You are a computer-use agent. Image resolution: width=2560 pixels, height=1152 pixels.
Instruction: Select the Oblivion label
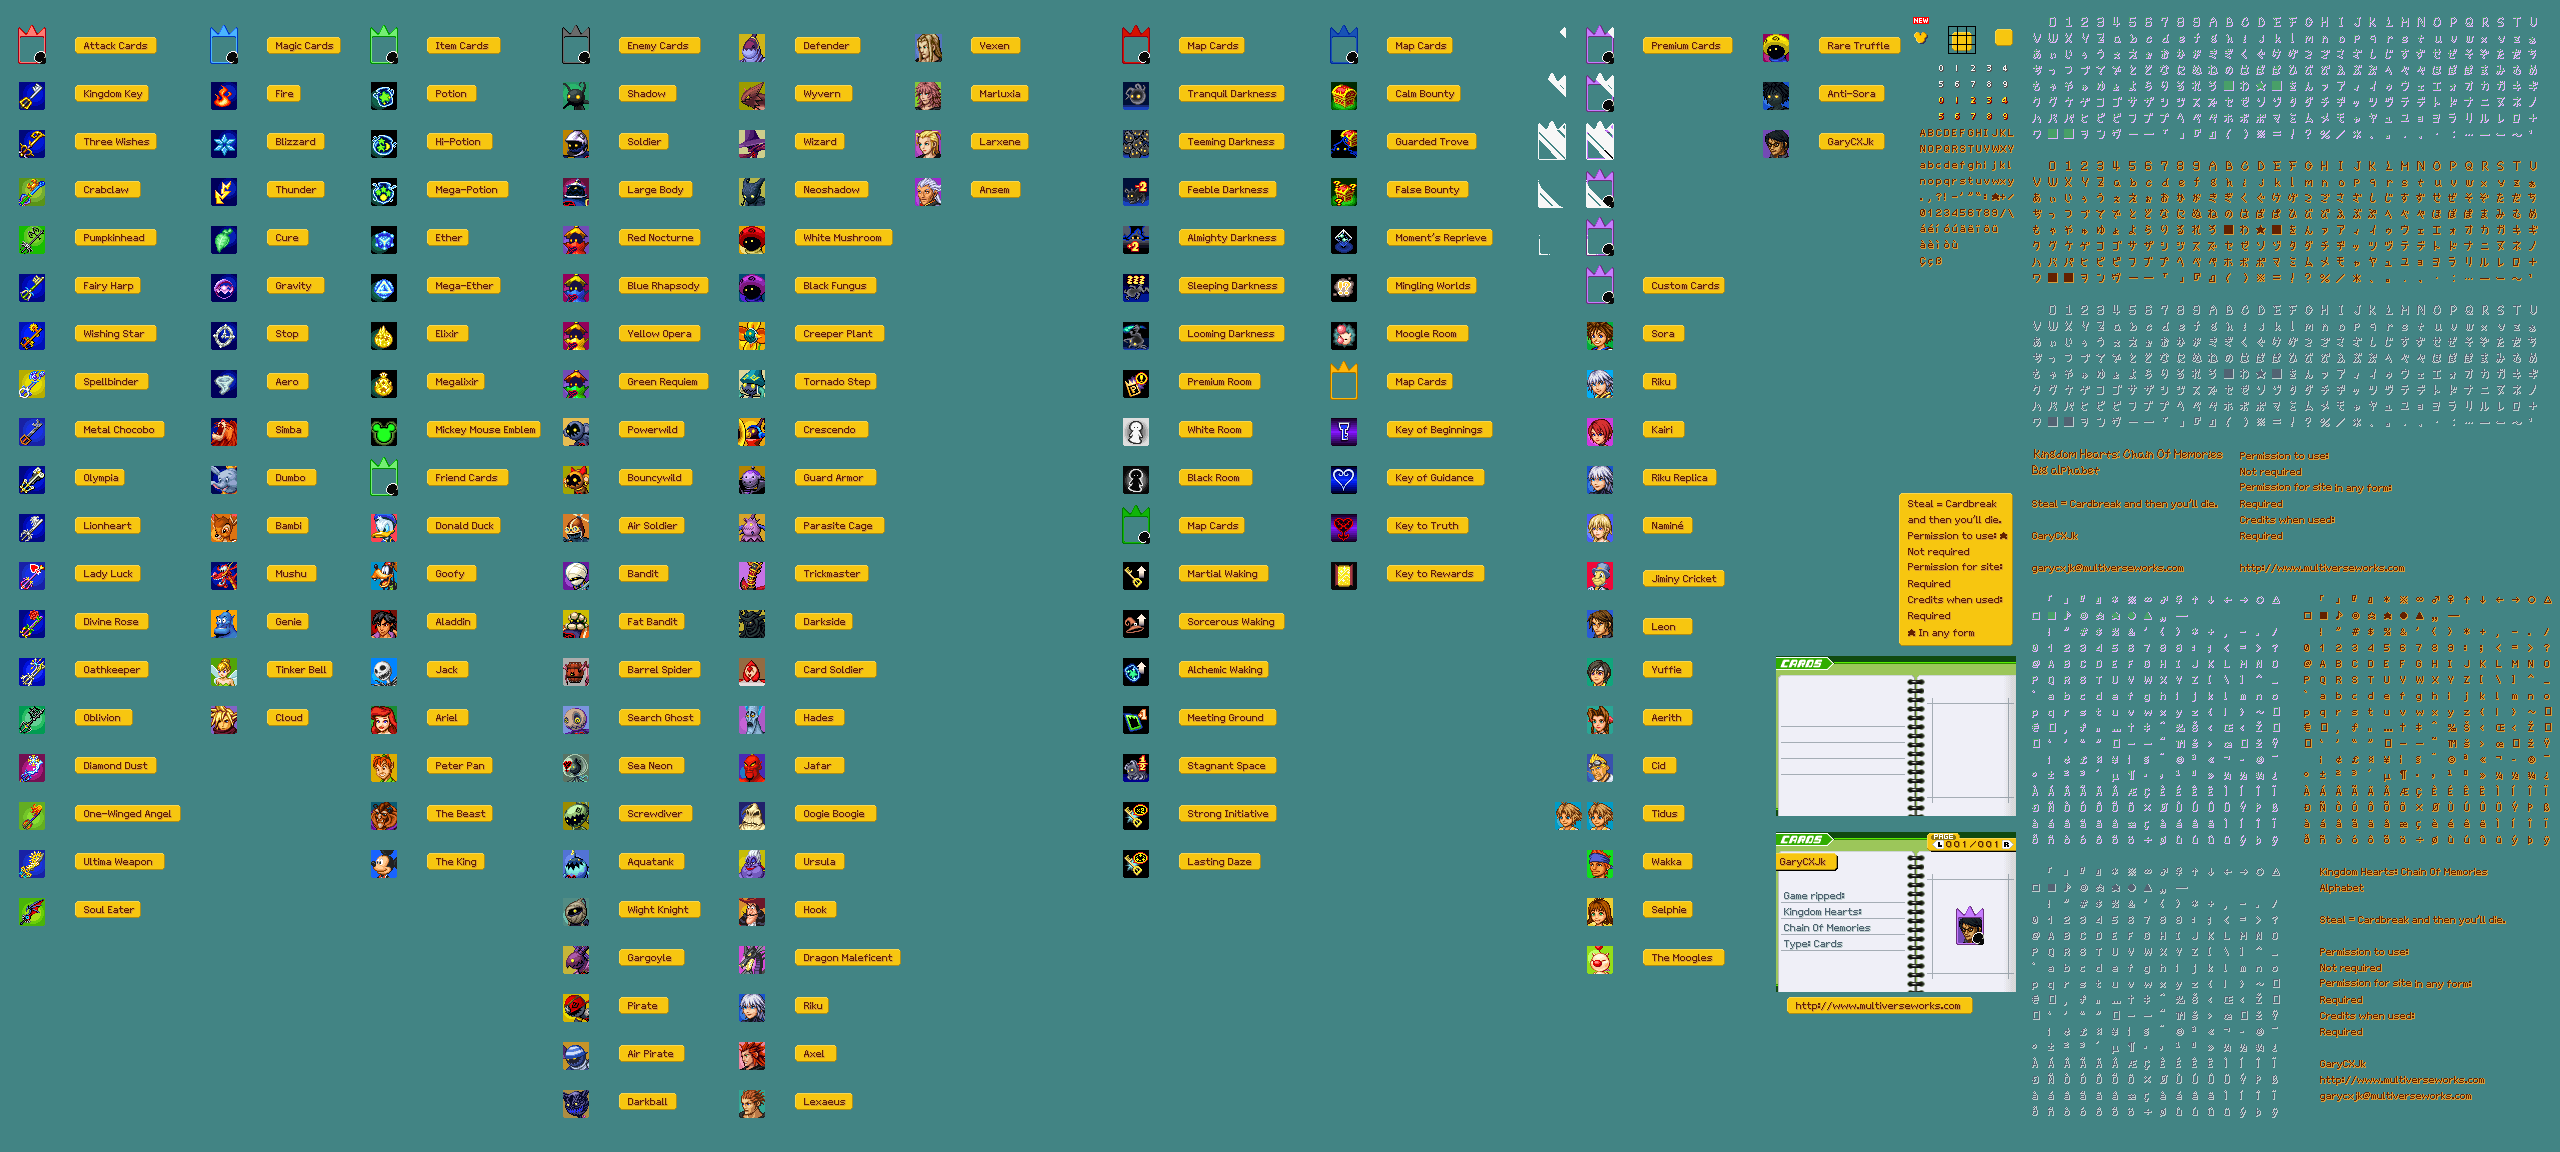[x=102, y=718]
